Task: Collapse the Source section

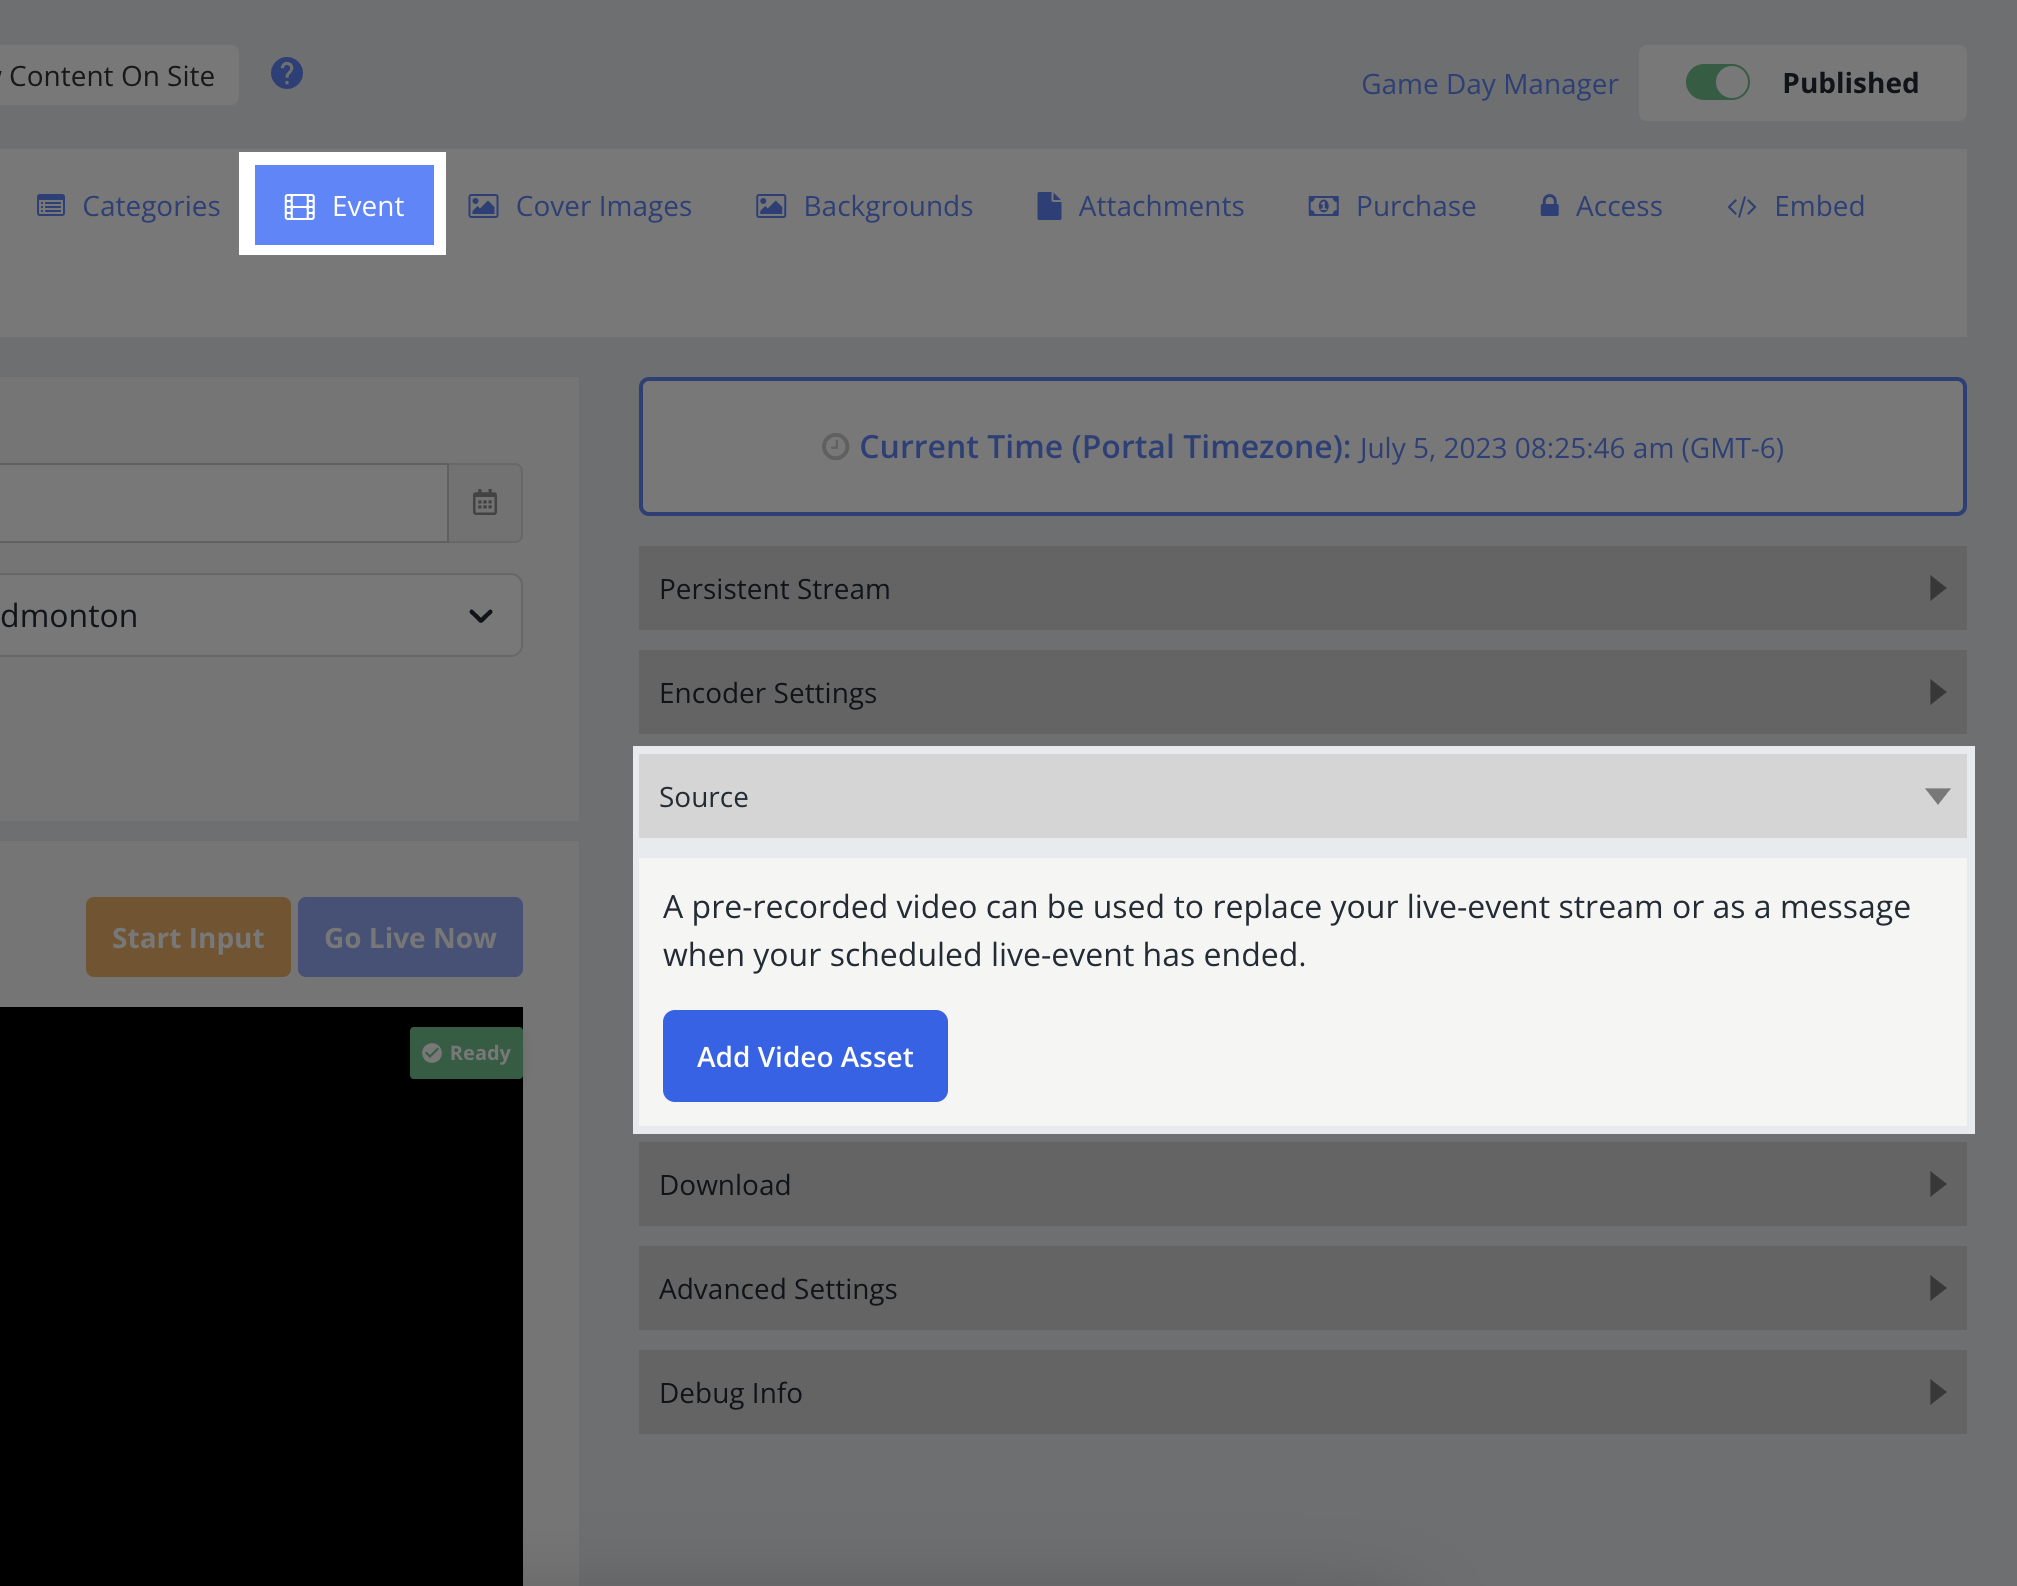Action: (x=1302, y=797)
